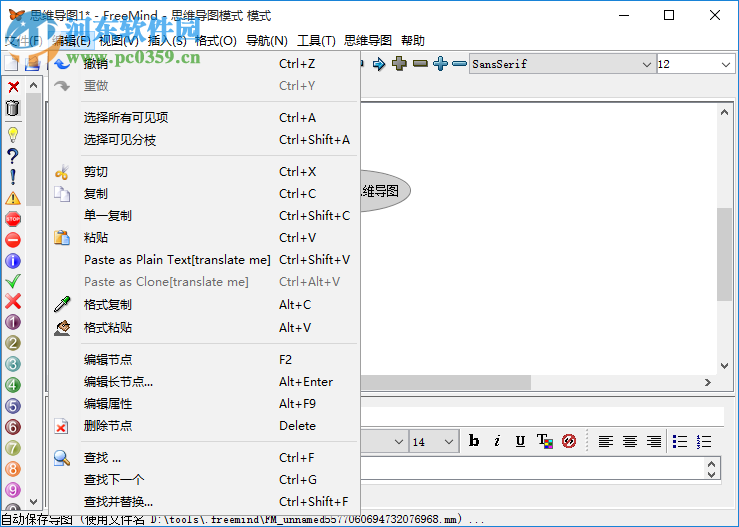Add the priority 6 number icon
The image size is (739, 527).
pos(13,427)
